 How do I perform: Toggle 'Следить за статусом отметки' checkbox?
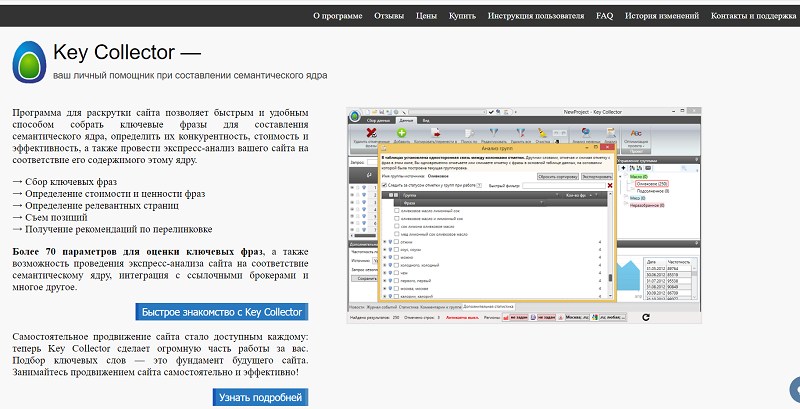coord(384,185)
